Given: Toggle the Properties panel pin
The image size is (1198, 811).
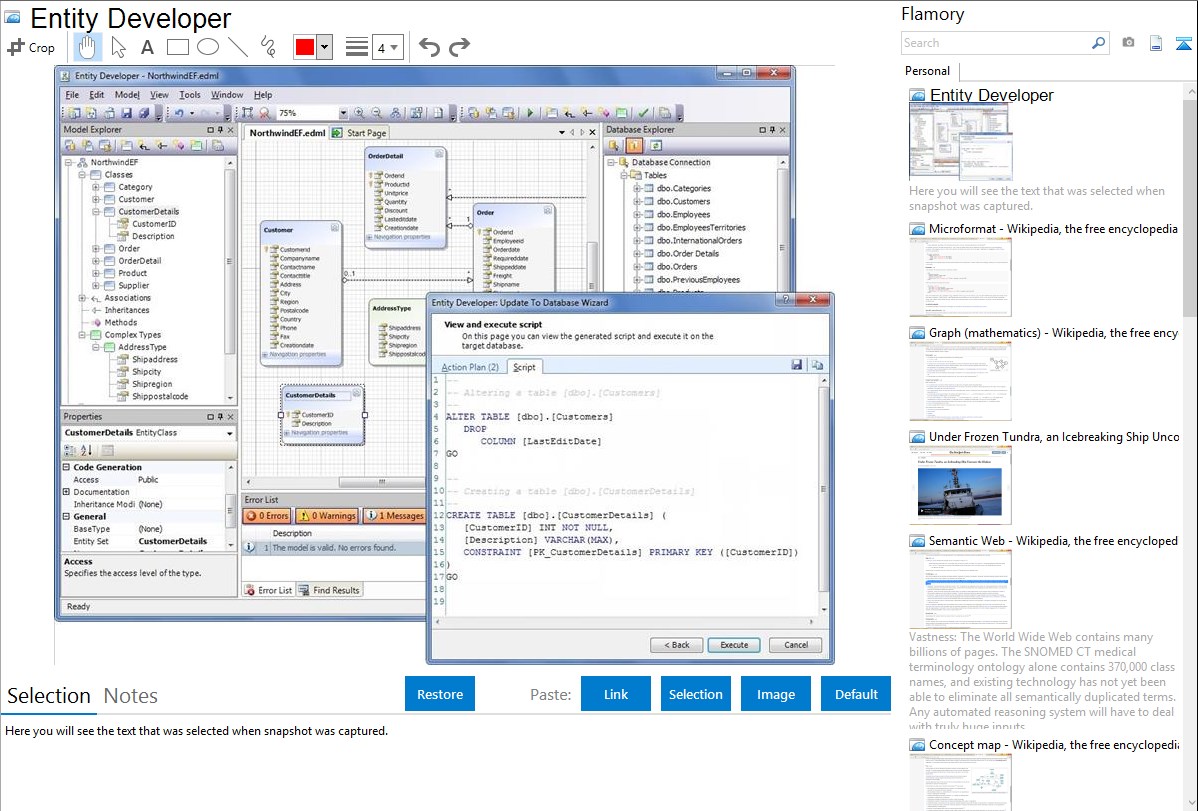Looking at the screenshot, I should point(220,417).
